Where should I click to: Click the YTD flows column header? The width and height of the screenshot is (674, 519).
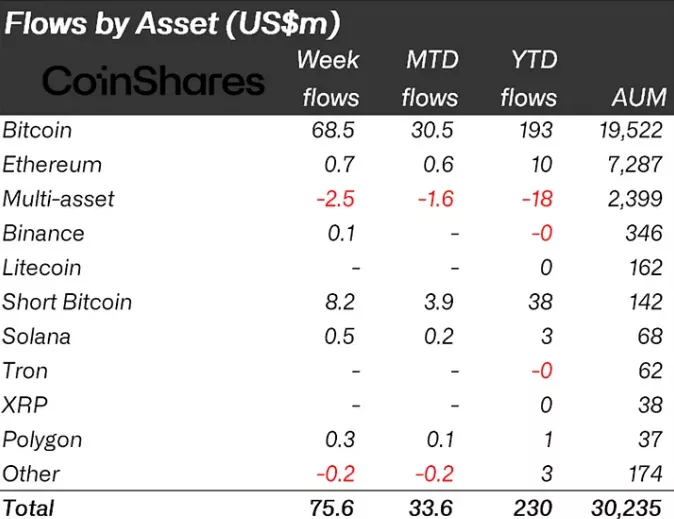tap(529, 78)
